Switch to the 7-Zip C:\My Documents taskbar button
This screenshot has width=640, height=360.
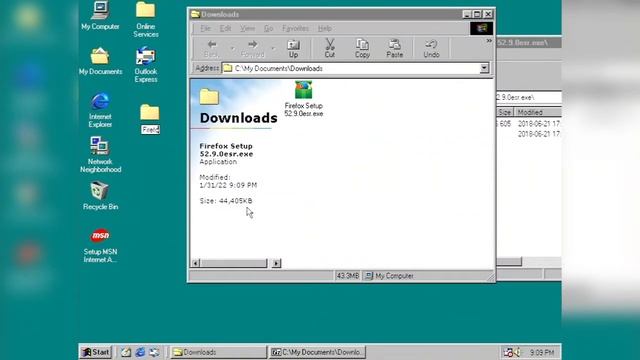317,352
